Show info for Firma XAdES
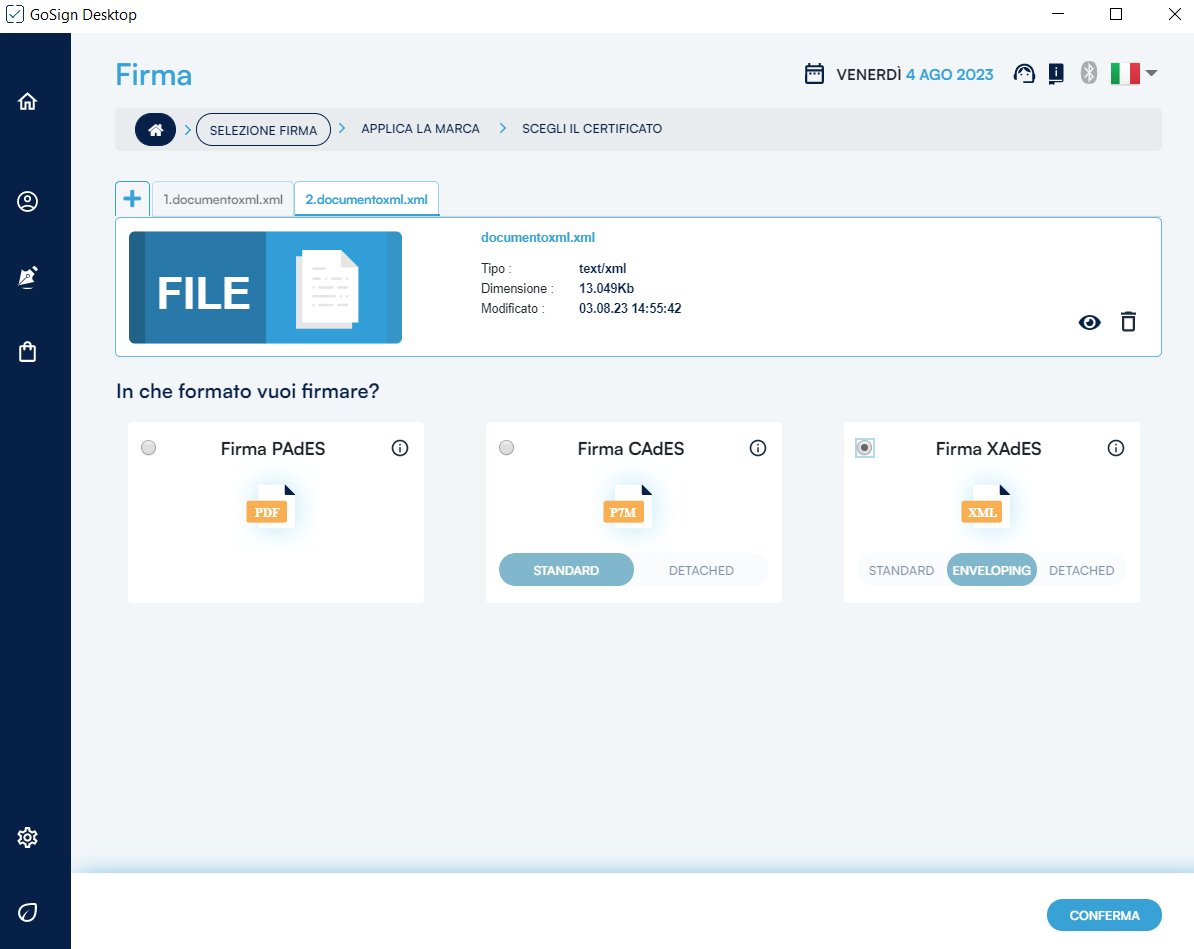The height and width of the screenshot is (949, 1194). pyautogui.click(x=1116, y=448)
